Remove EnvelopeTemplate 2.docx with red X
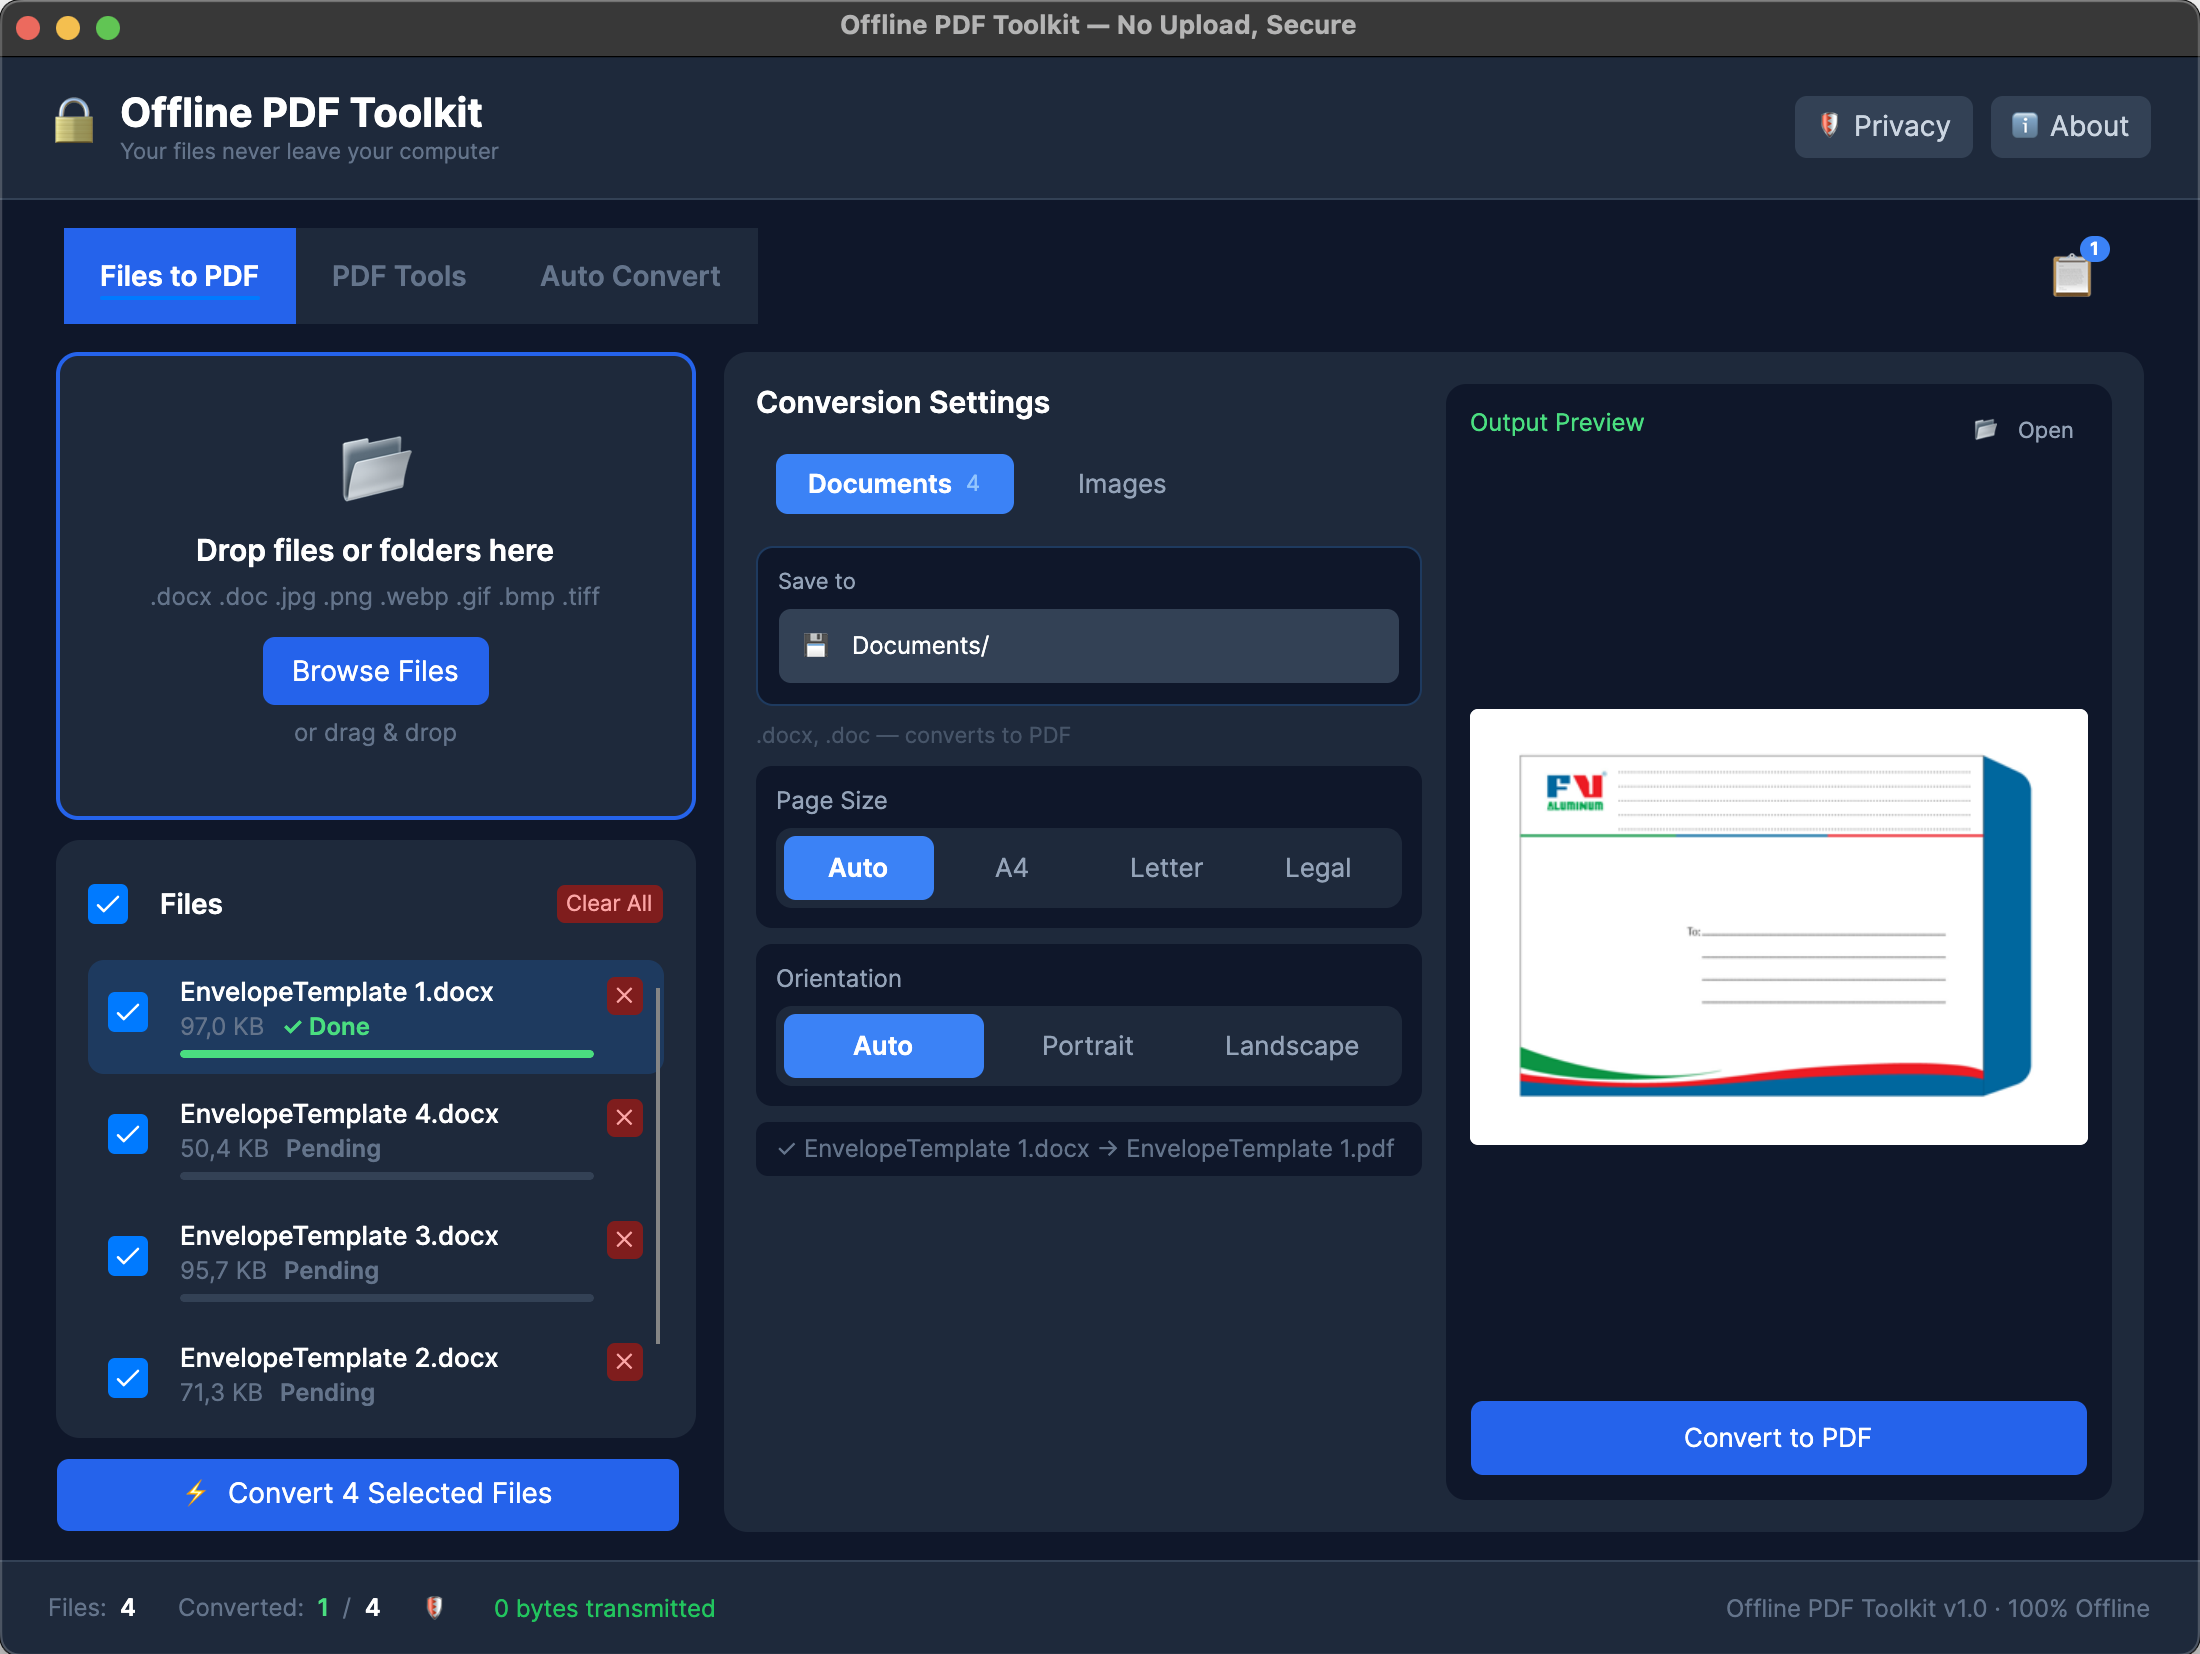This screenshot has width=2200, height=1654. coord(625,1361)
